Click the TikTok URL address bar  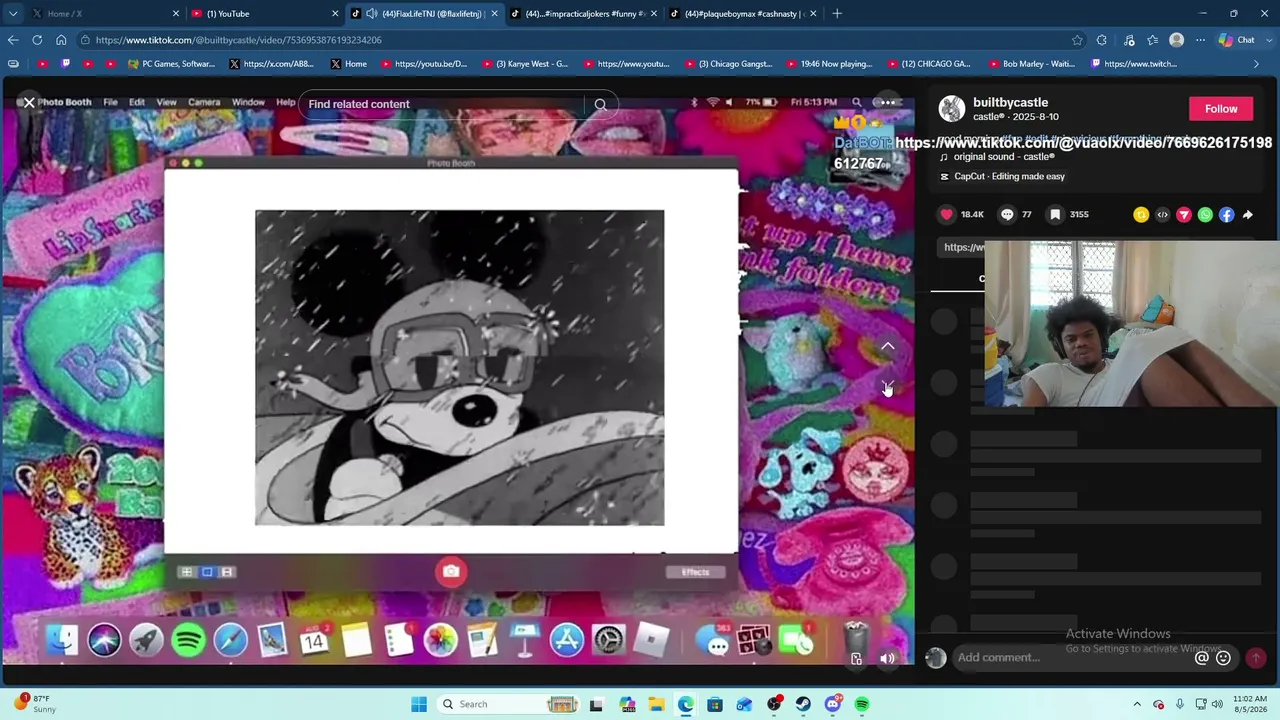coord(575,40)
